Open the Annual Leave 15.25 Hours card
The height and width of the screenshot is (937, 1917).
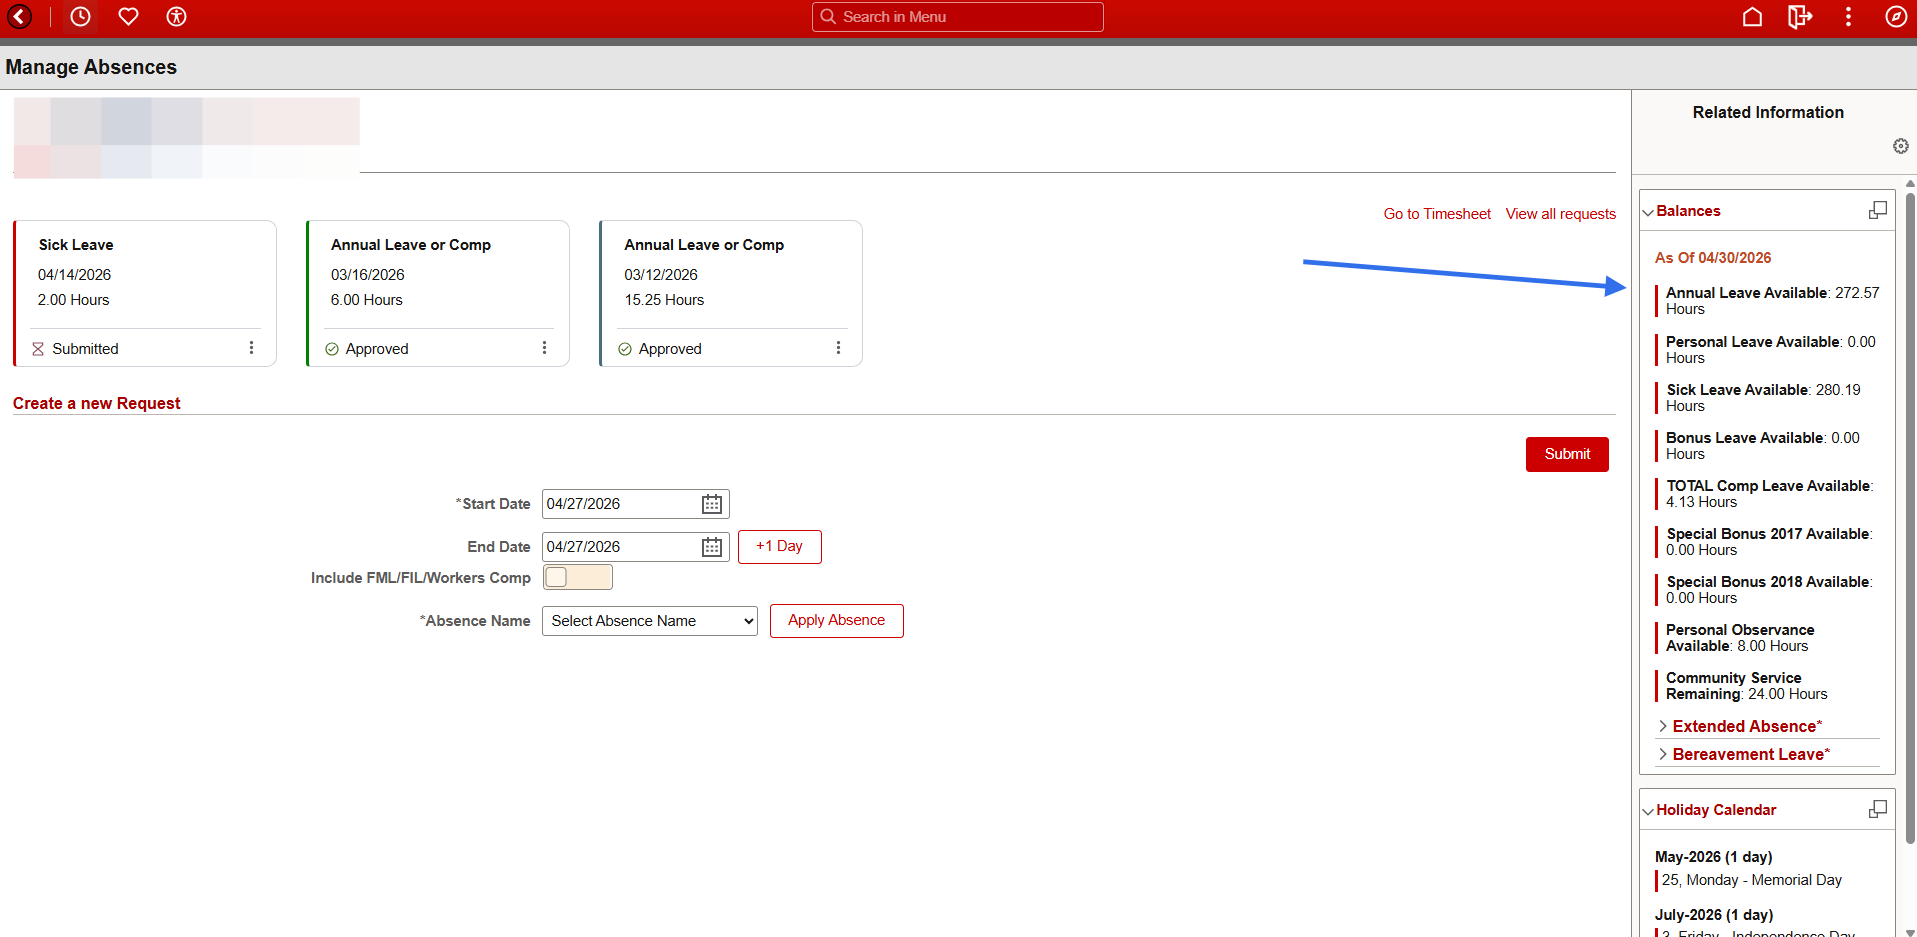point(731,293)
